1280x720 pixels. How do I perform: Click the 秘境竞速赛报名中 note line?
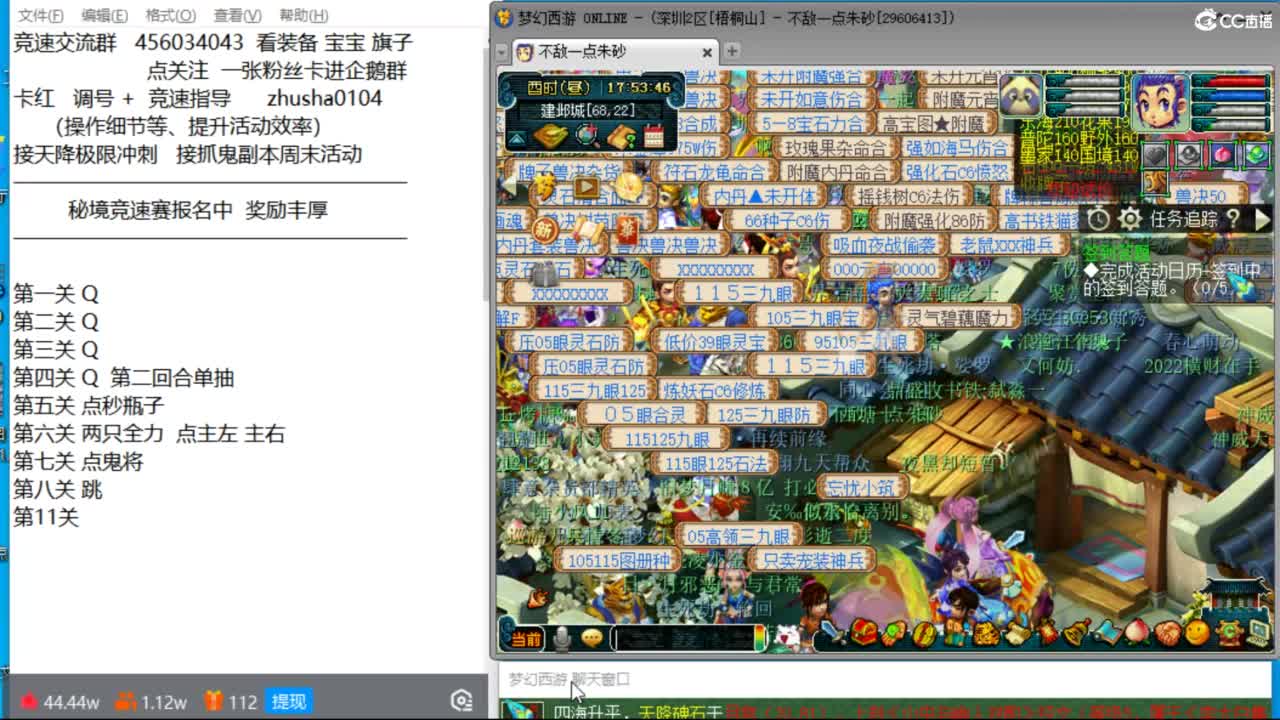[x=198, y=210]
